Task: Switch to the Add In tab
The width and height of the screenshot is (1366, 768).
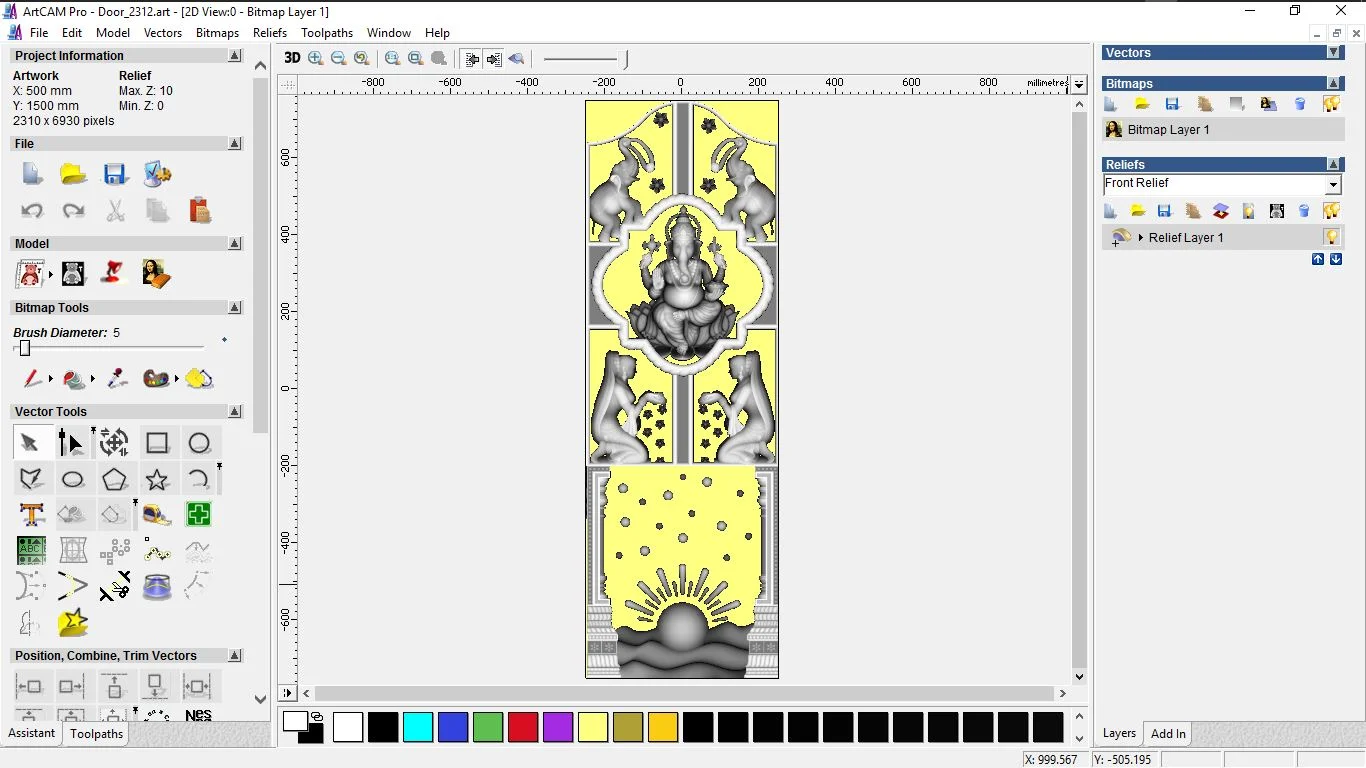Action: [x=1168, y=733]
